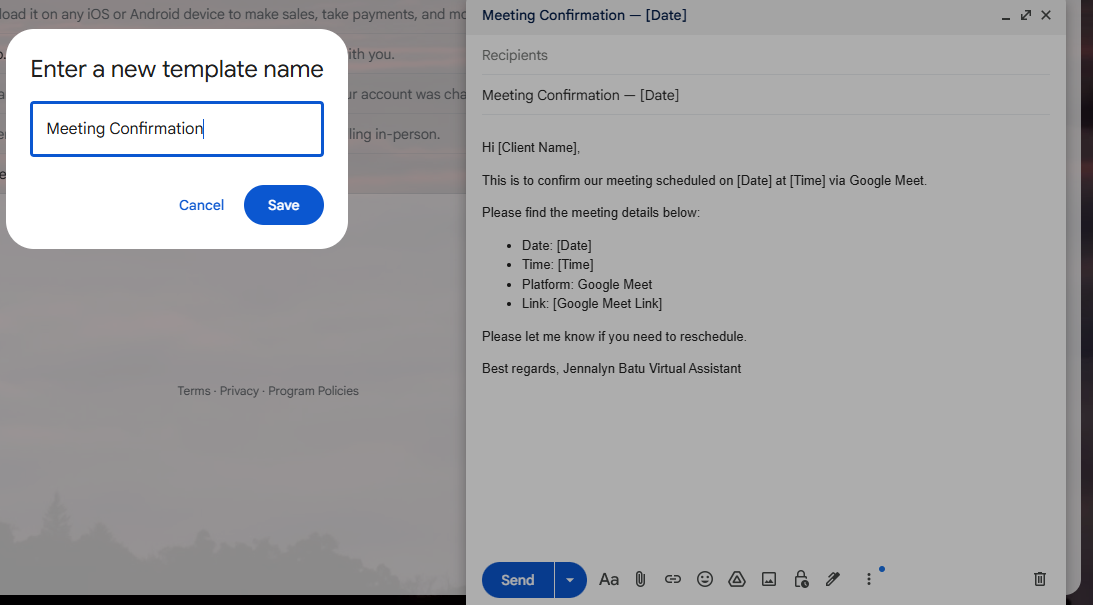
Task: Open more options three-dot menu
Action: point(869,579)
